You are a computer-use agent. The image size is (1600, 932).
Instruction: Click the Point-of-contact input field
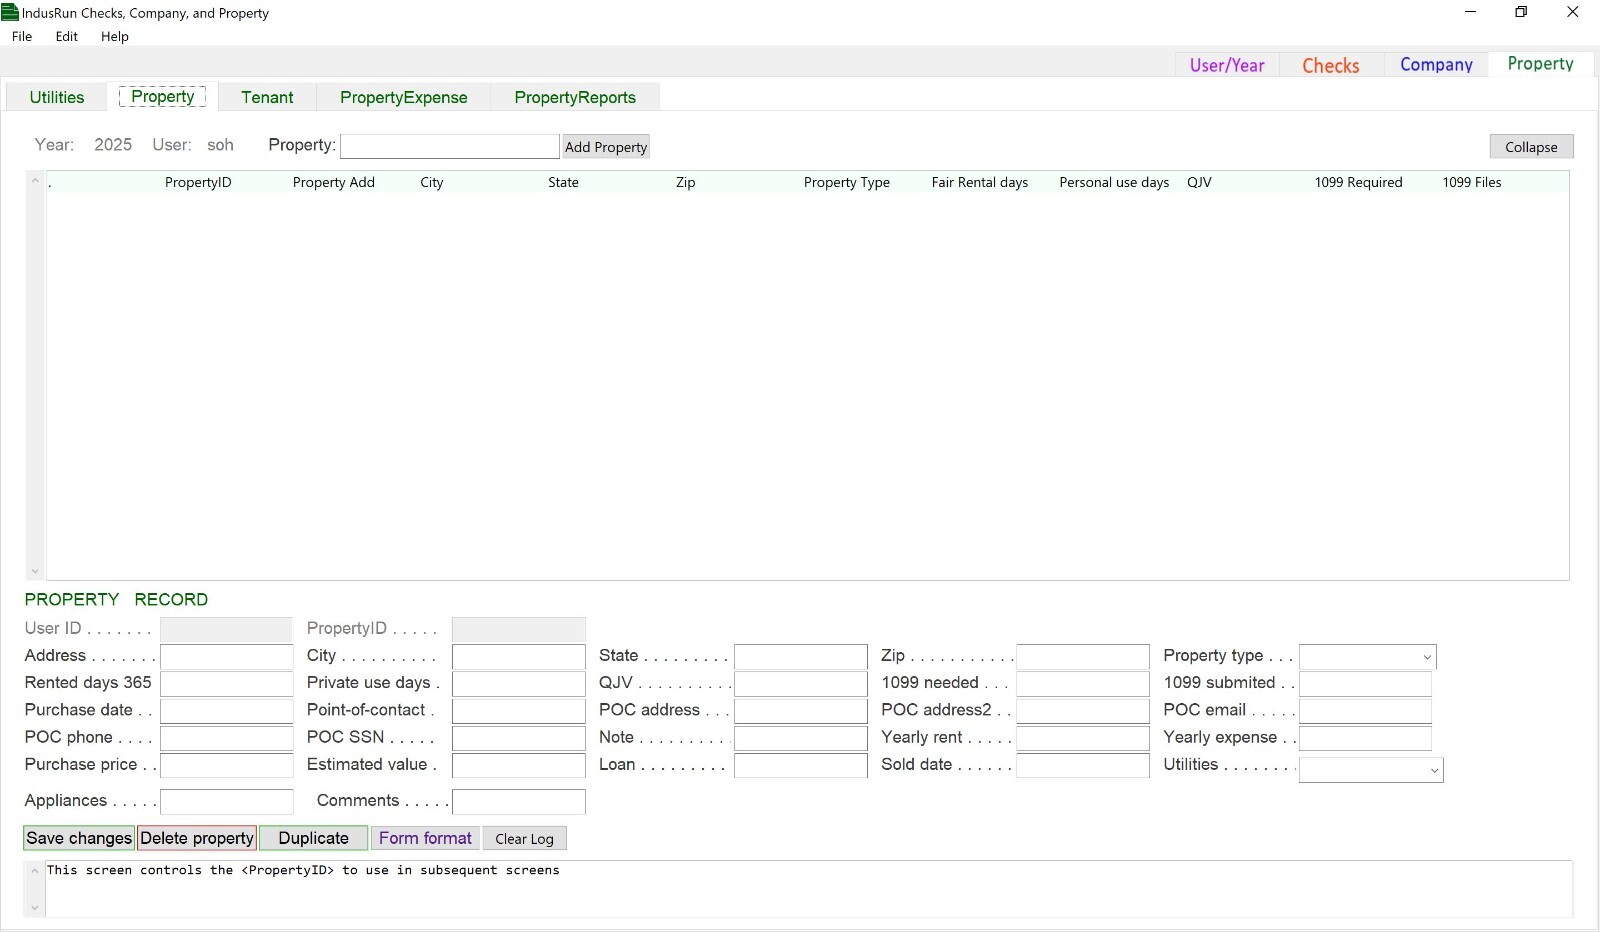[519, 711]
